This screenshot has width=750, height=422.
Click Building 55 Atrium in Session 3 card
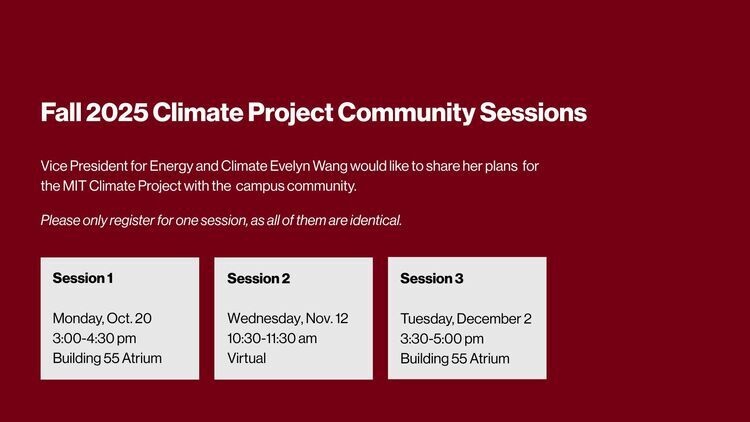[455, 358]
